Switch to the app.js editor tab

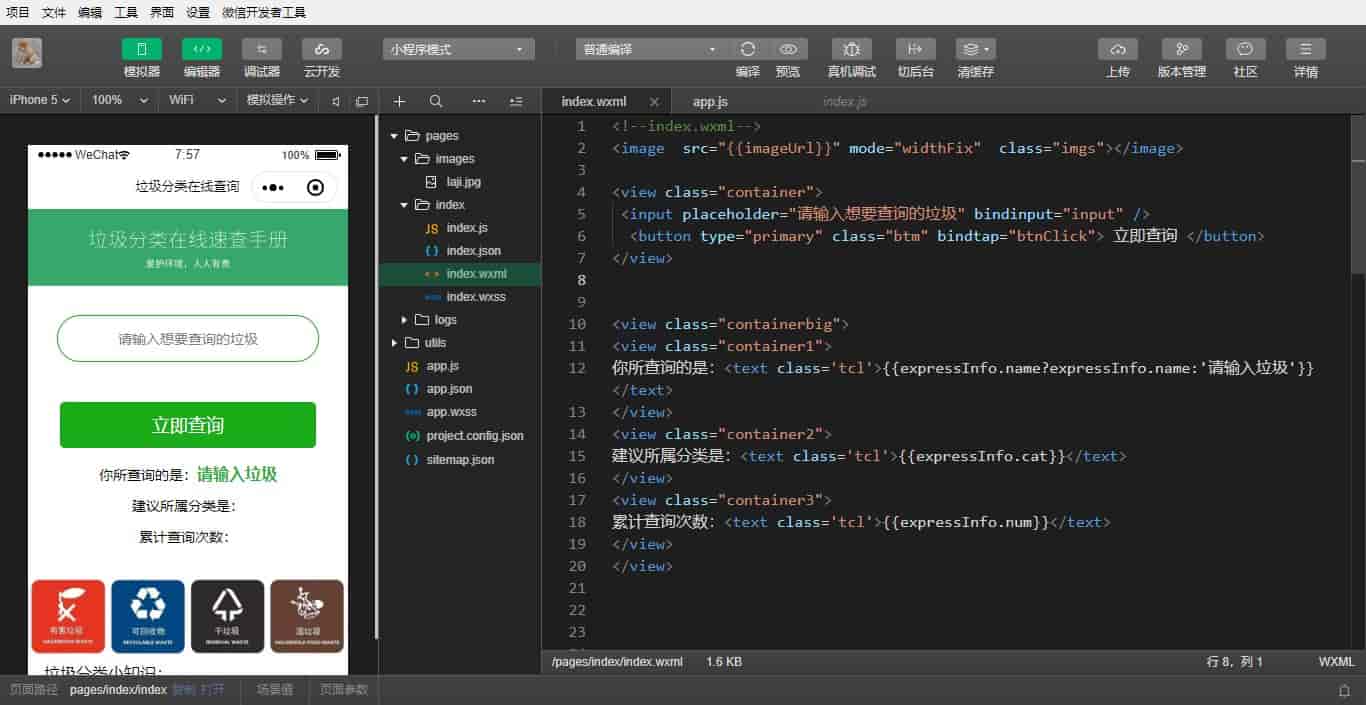(x=710, y=102)
